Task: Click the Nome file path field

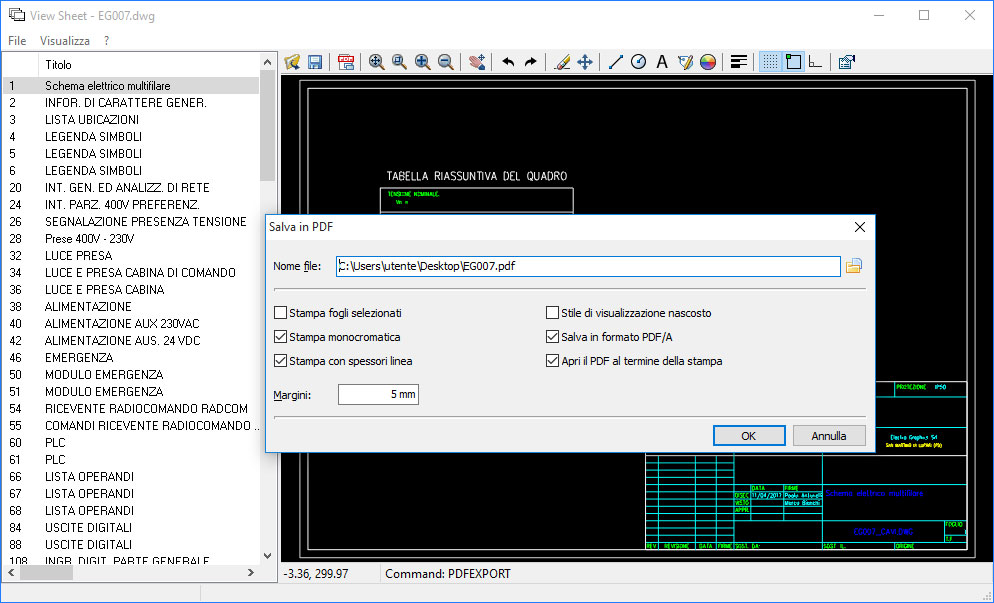Action: click(x=588, y=266)
